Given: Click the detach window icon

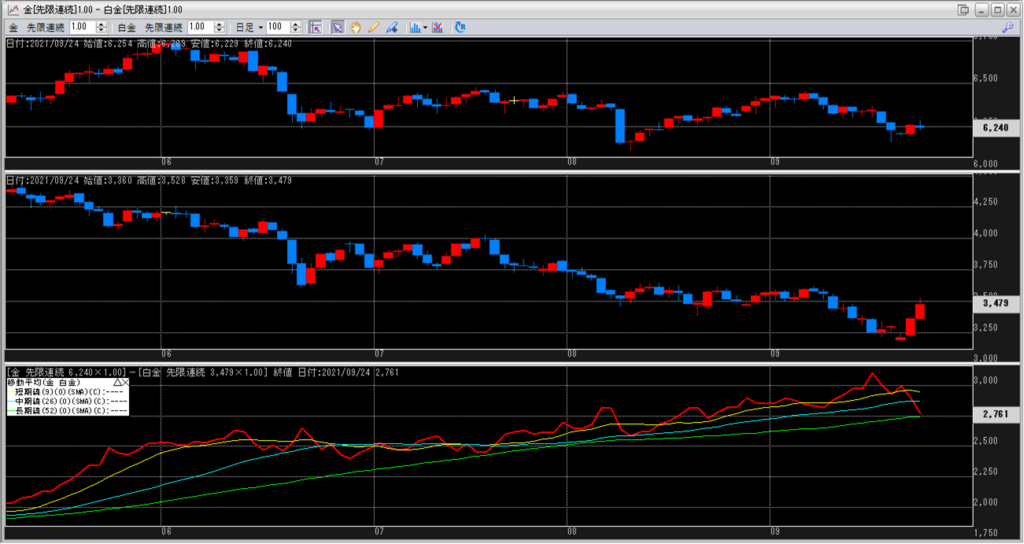Looking at the screenshot, I should 964,9.
